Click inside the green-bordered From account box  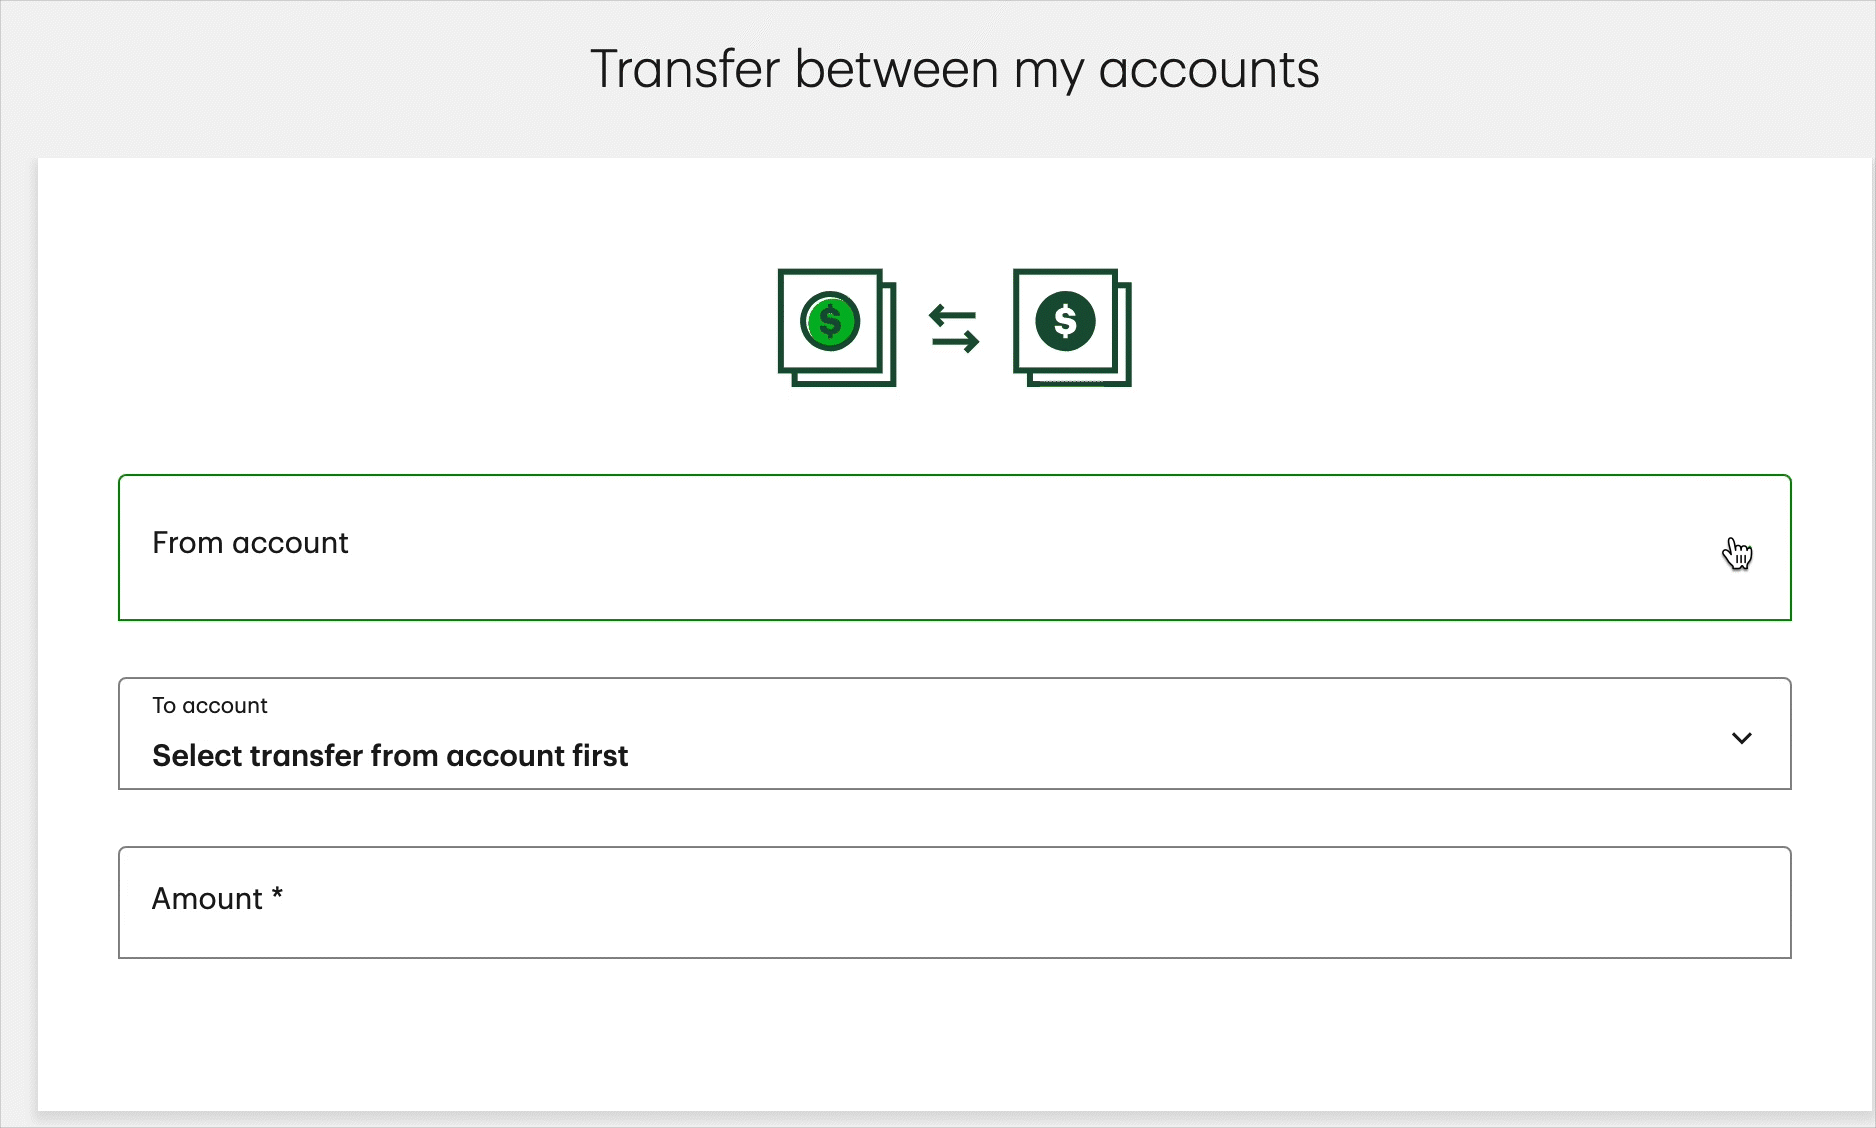(x=954, y=547)
